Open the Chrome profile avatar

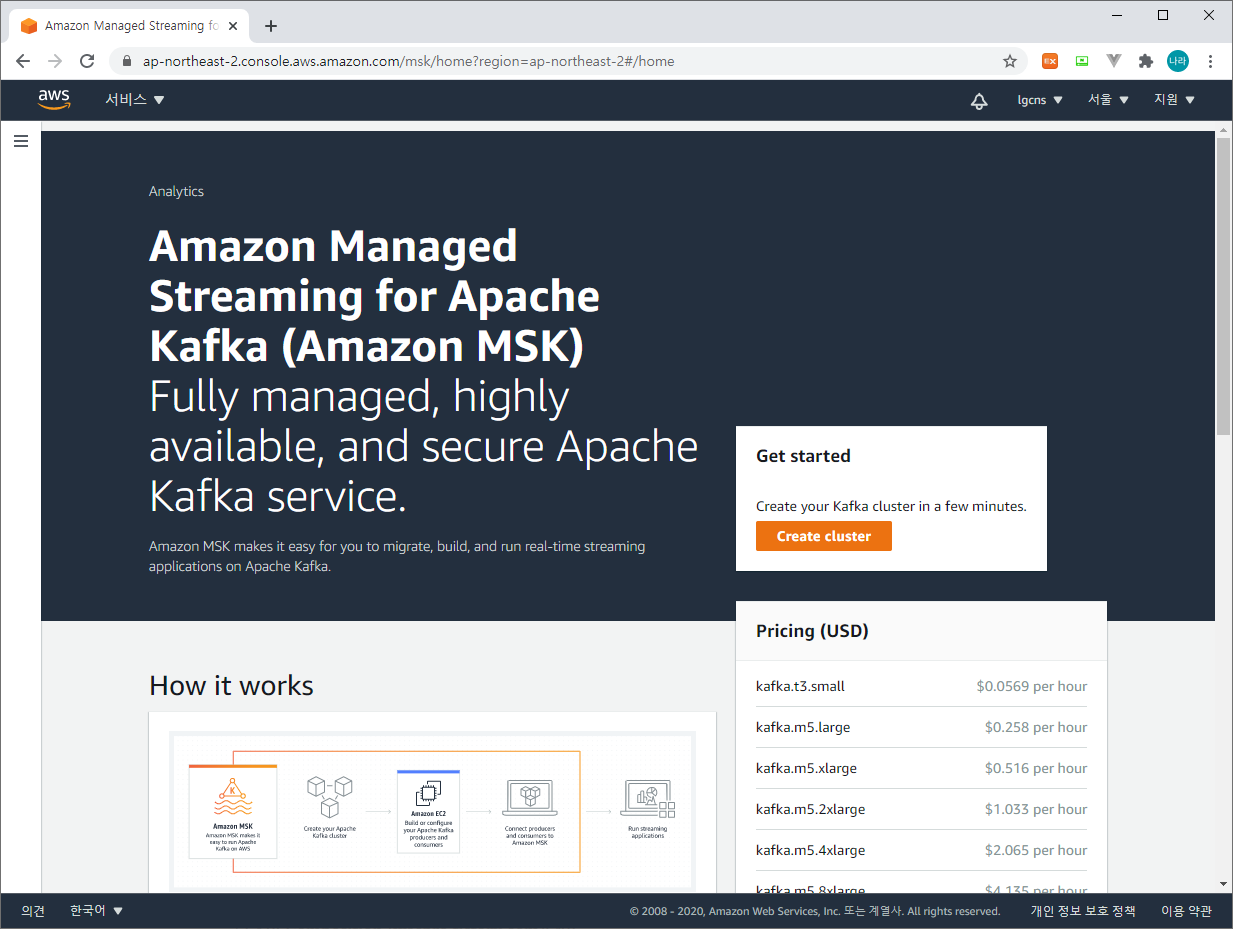tap(1178, 61)
